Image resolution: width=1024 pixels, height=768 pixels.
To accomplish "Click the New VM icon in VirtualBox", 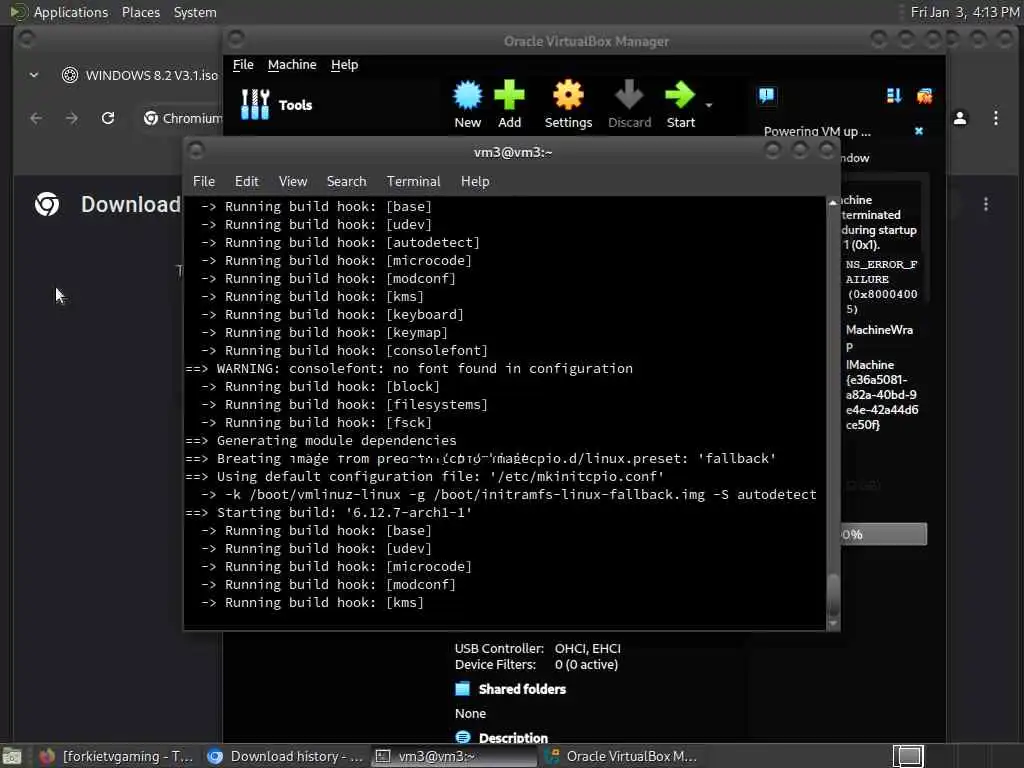I will tap(468, 104).
